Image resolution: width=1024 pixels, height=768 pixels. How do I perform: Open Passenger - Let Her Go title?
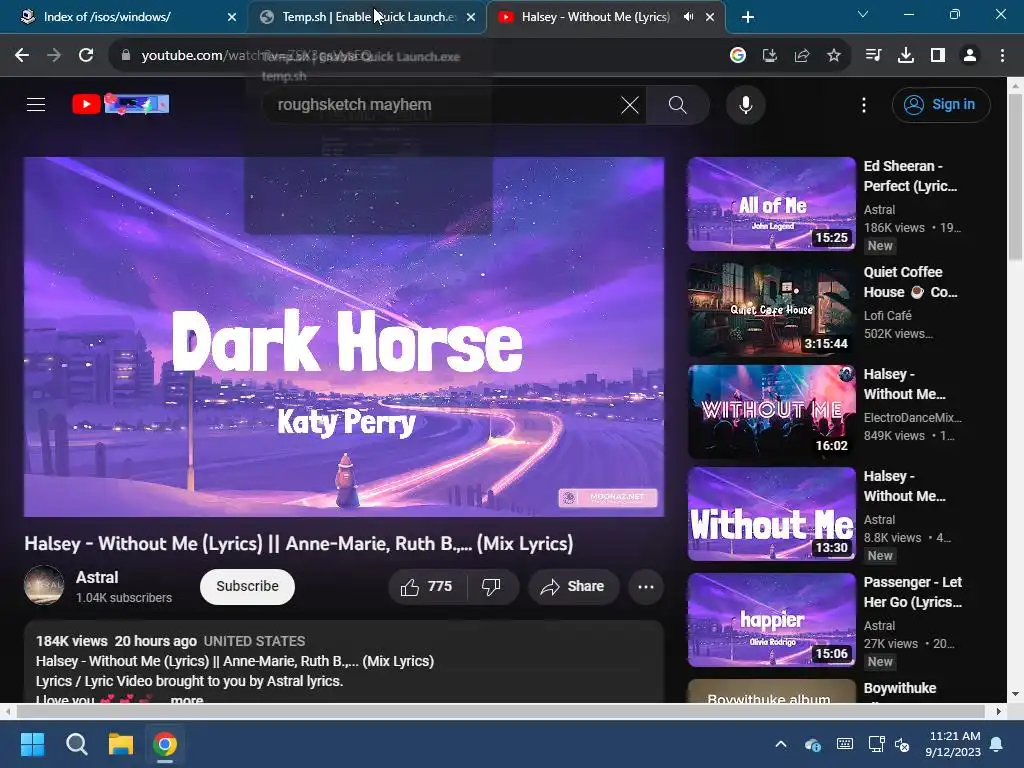pos(912,592)
